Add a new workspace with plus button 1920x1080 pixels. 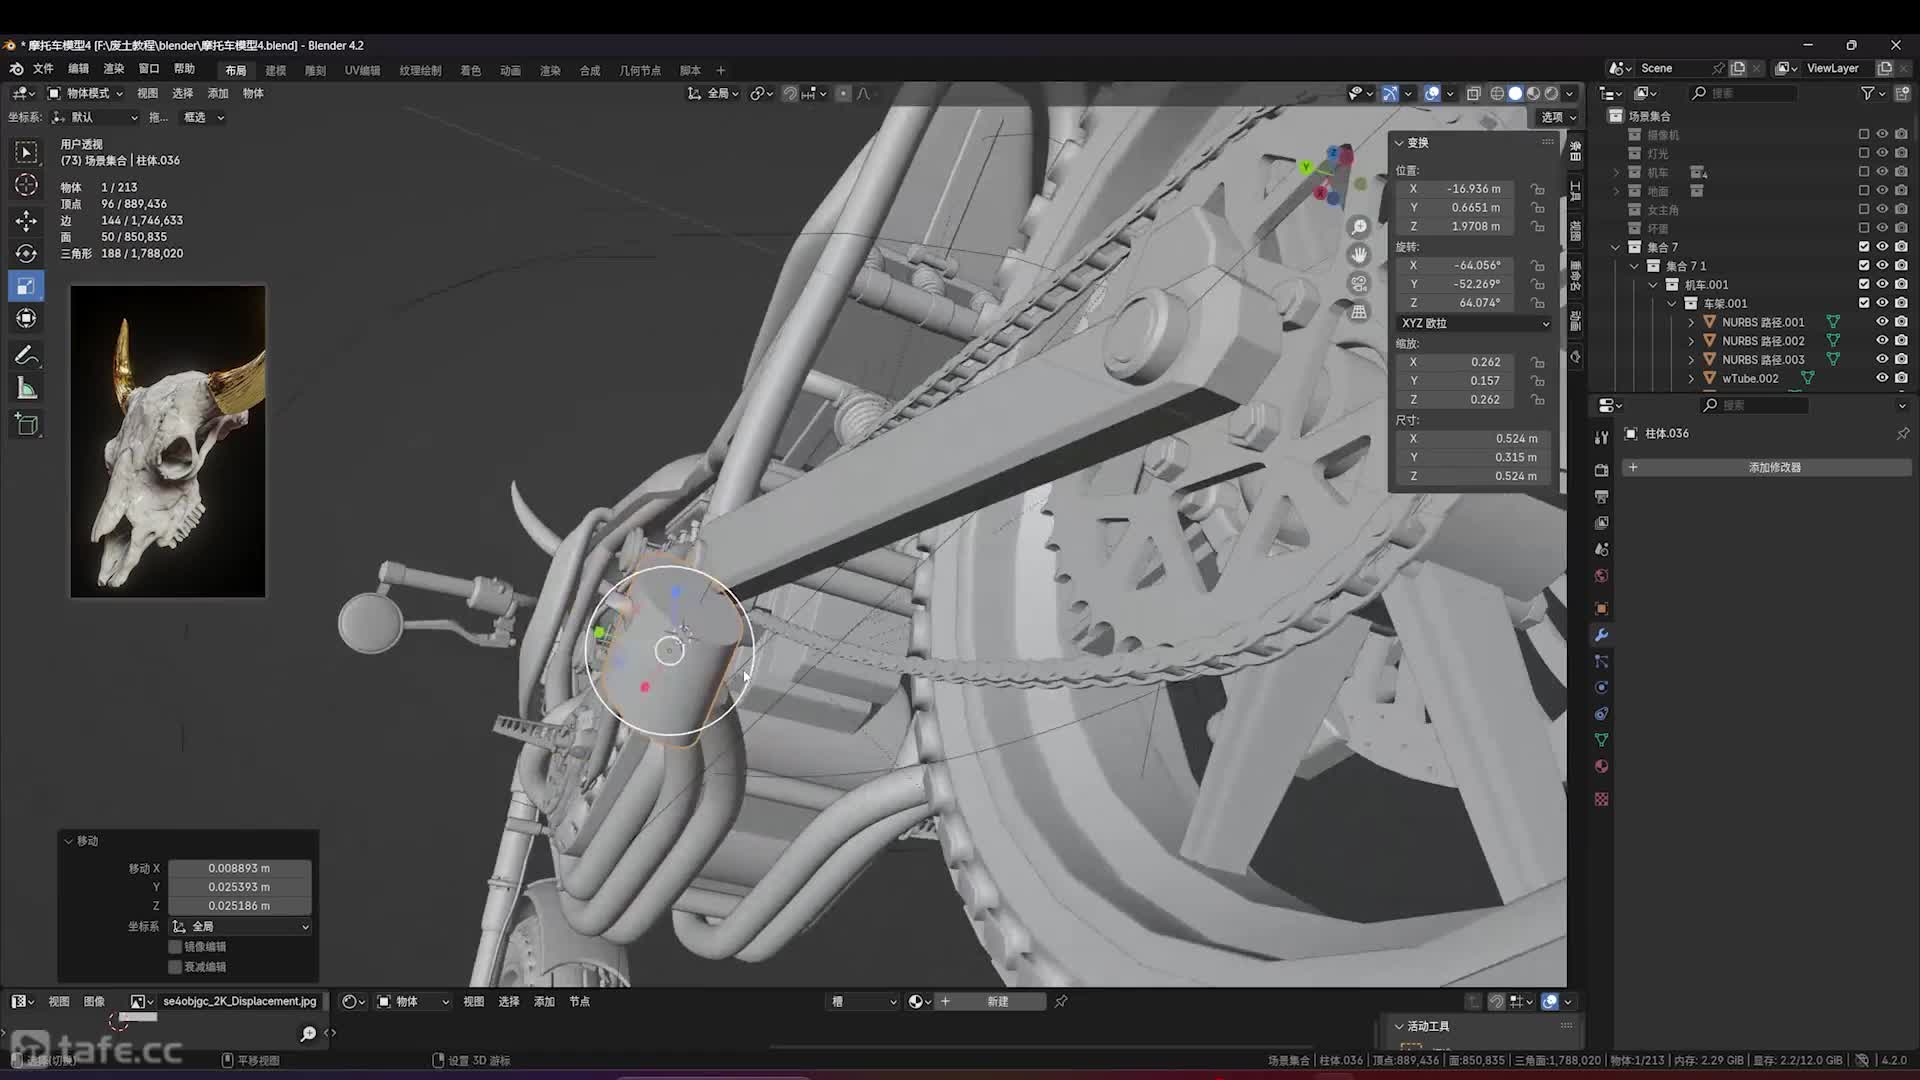720,71
